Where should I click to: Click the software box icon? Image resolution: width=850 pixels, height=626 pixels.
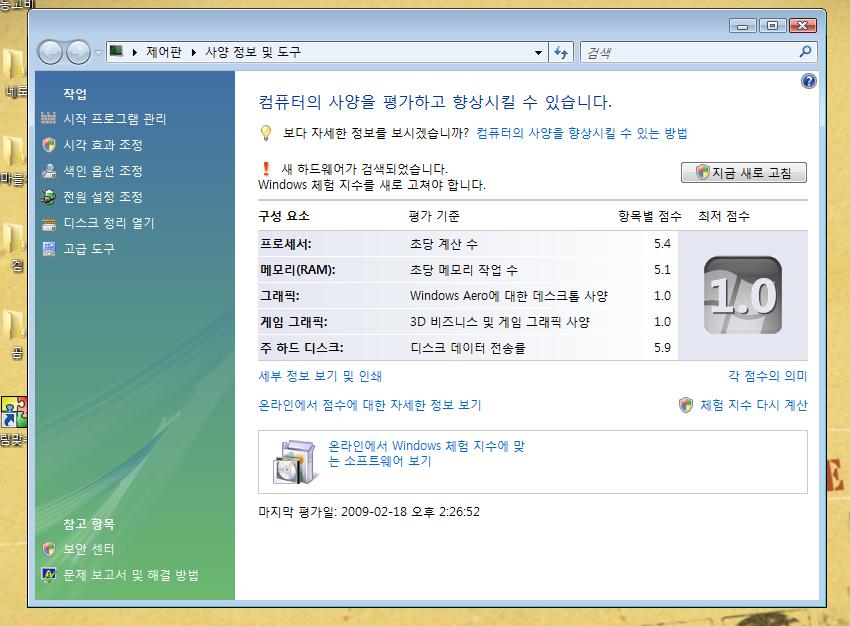coord(294,462)
